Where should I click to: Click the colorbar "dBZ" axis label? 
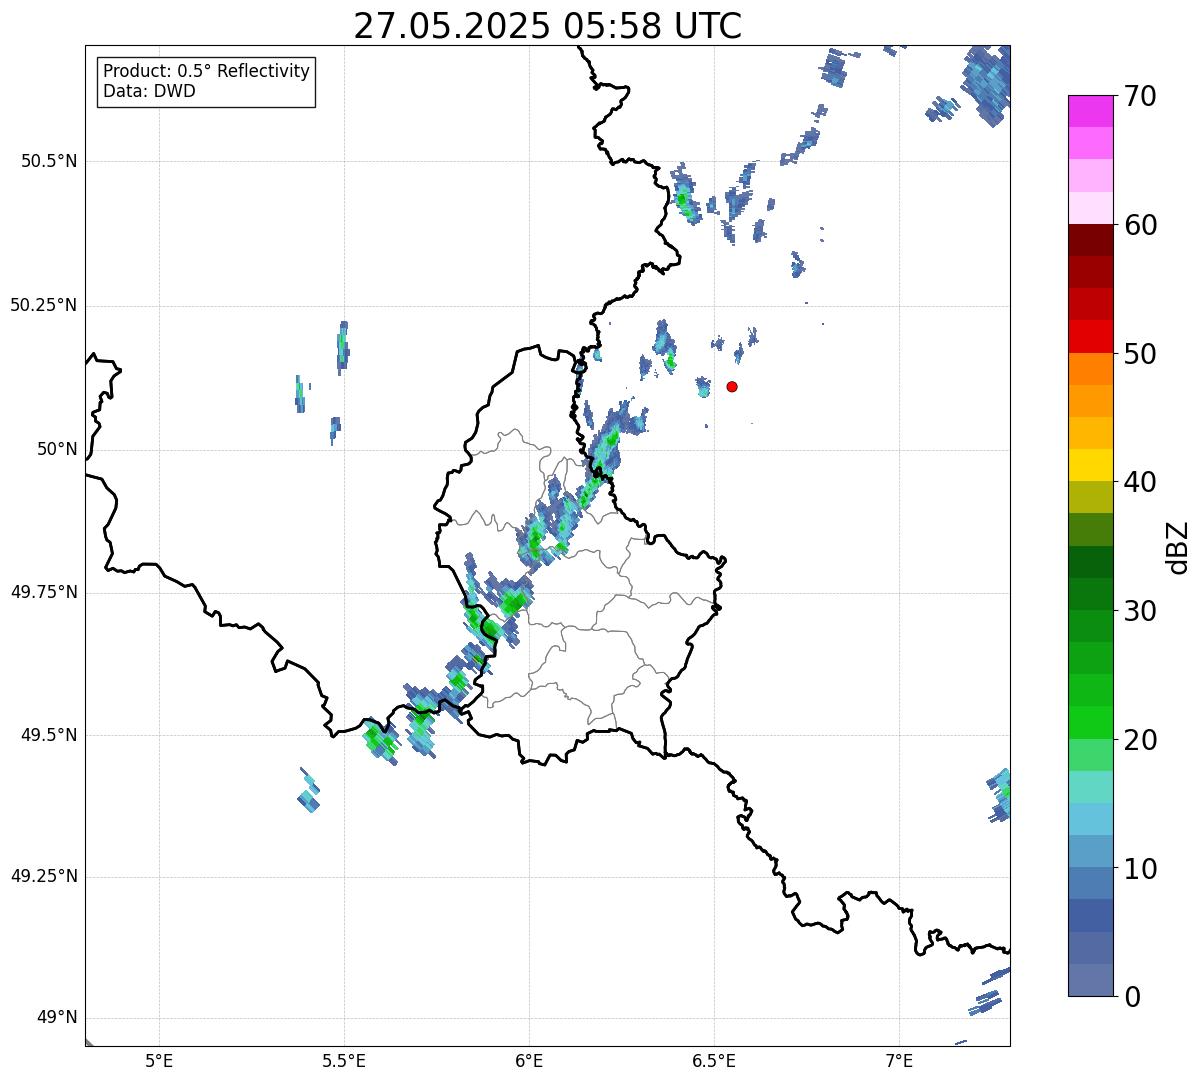pos(1178,547)
